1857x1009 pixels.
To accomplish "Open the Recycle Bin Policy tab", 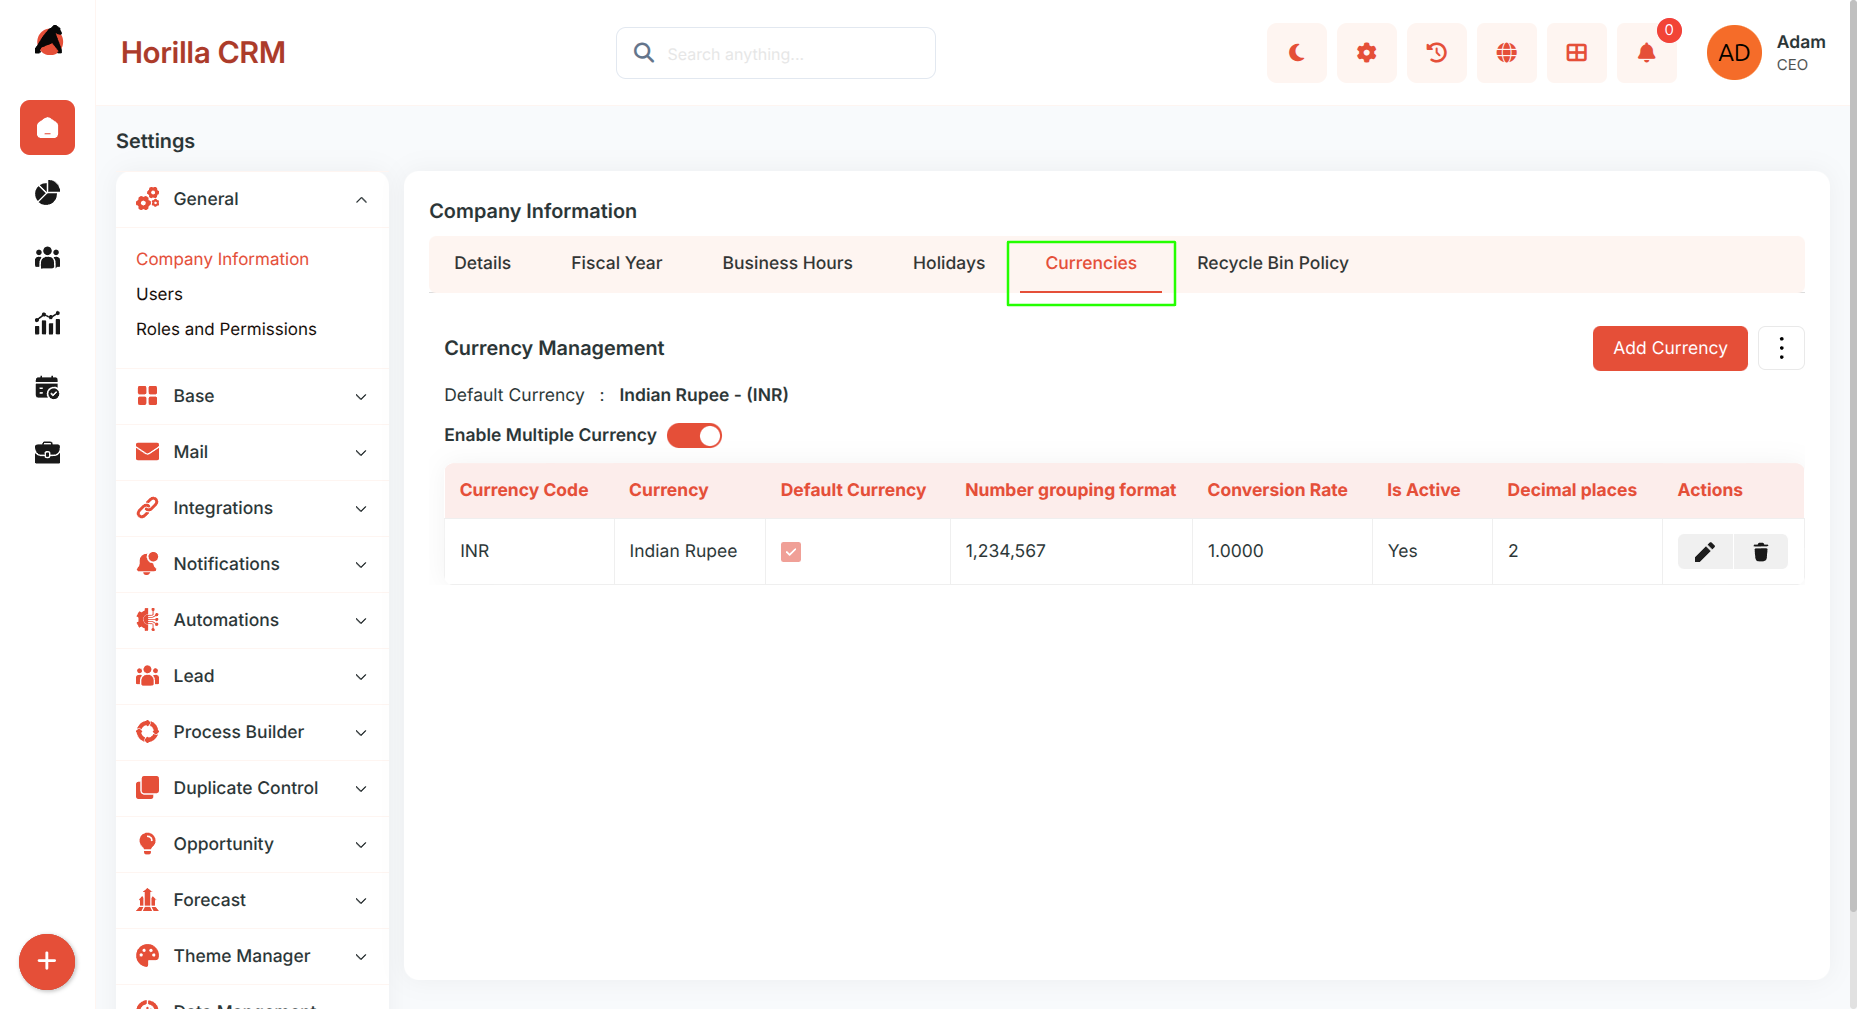I will tap(1272, 263).
